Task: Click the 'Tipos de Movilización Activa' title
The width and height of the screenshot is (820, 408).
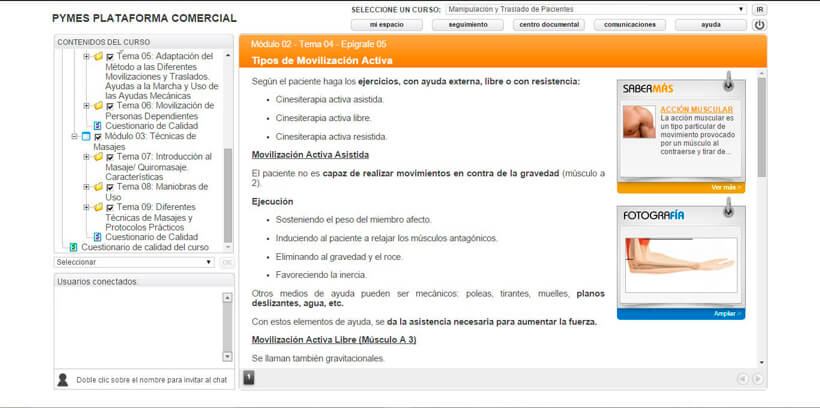Action: (322, 61)
